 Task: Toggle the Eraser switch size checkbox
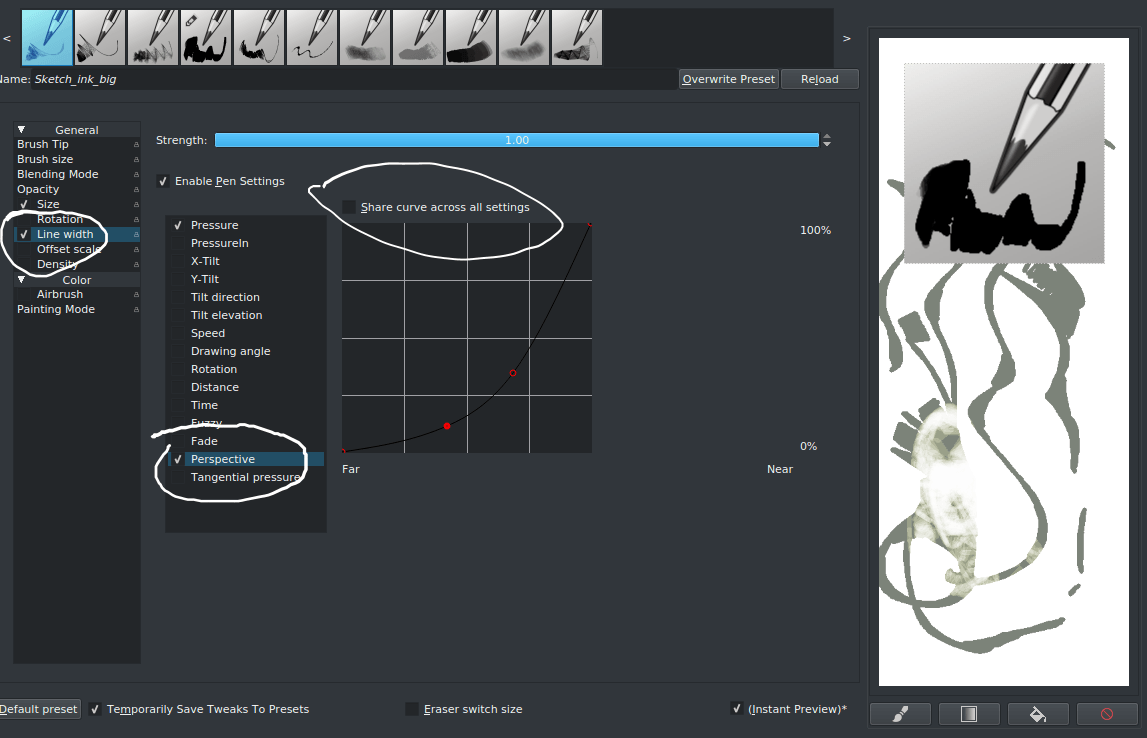(x=412, y=708)
